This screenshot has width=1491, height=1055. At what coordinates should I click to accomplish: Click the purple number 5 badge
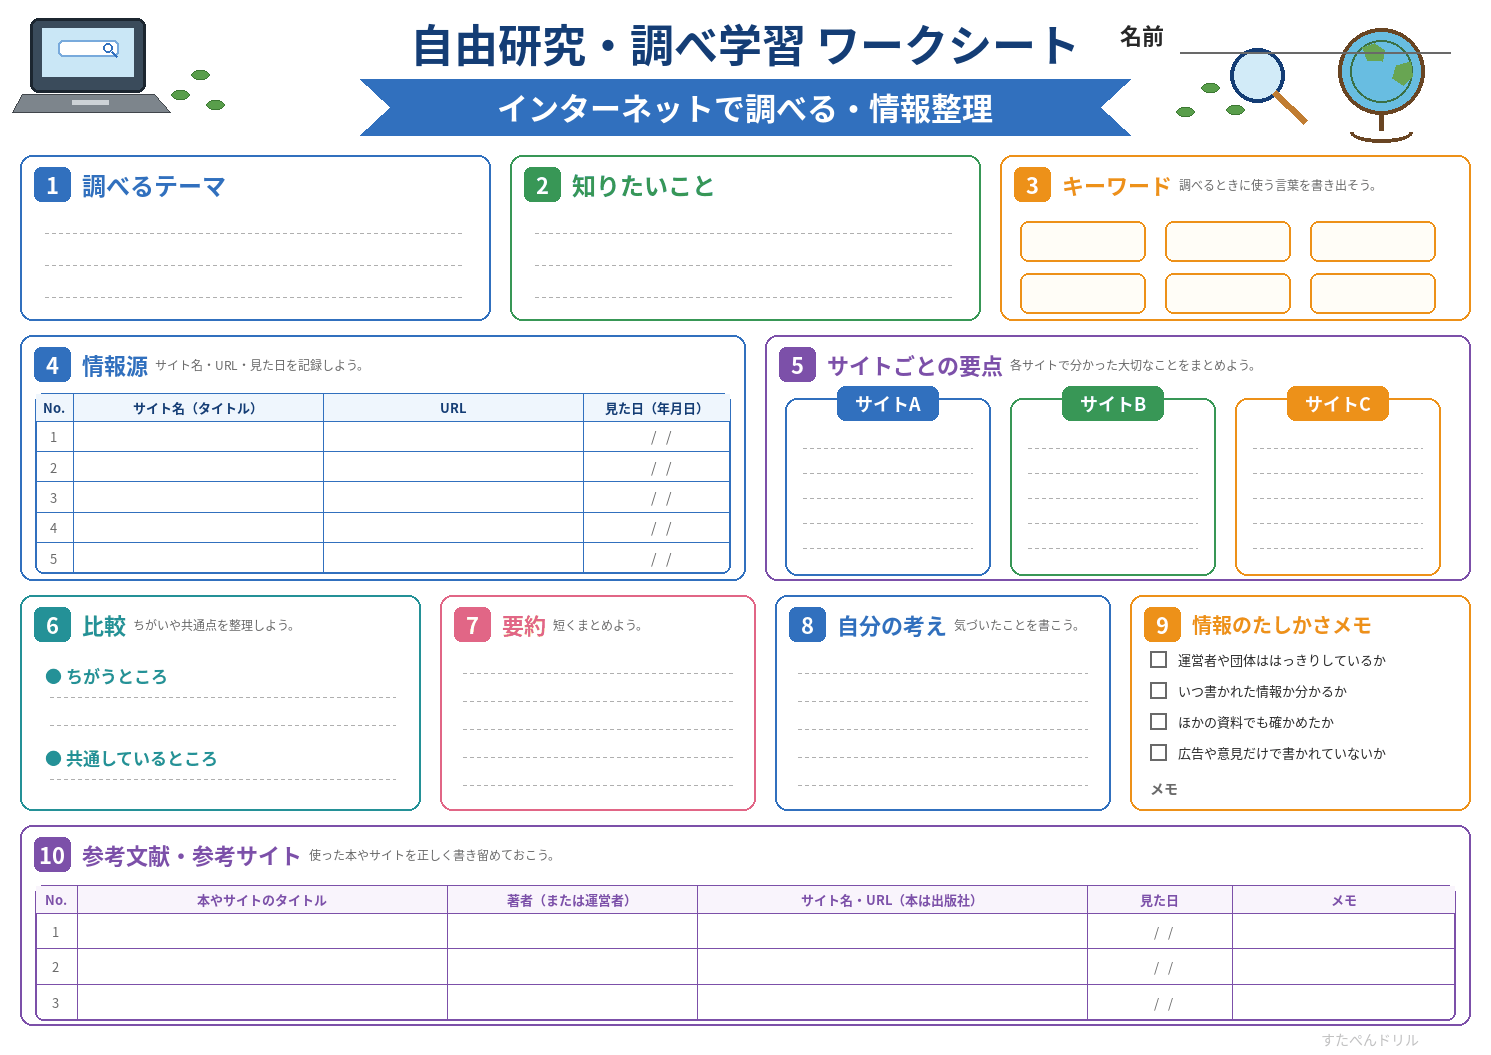(797, 365)
